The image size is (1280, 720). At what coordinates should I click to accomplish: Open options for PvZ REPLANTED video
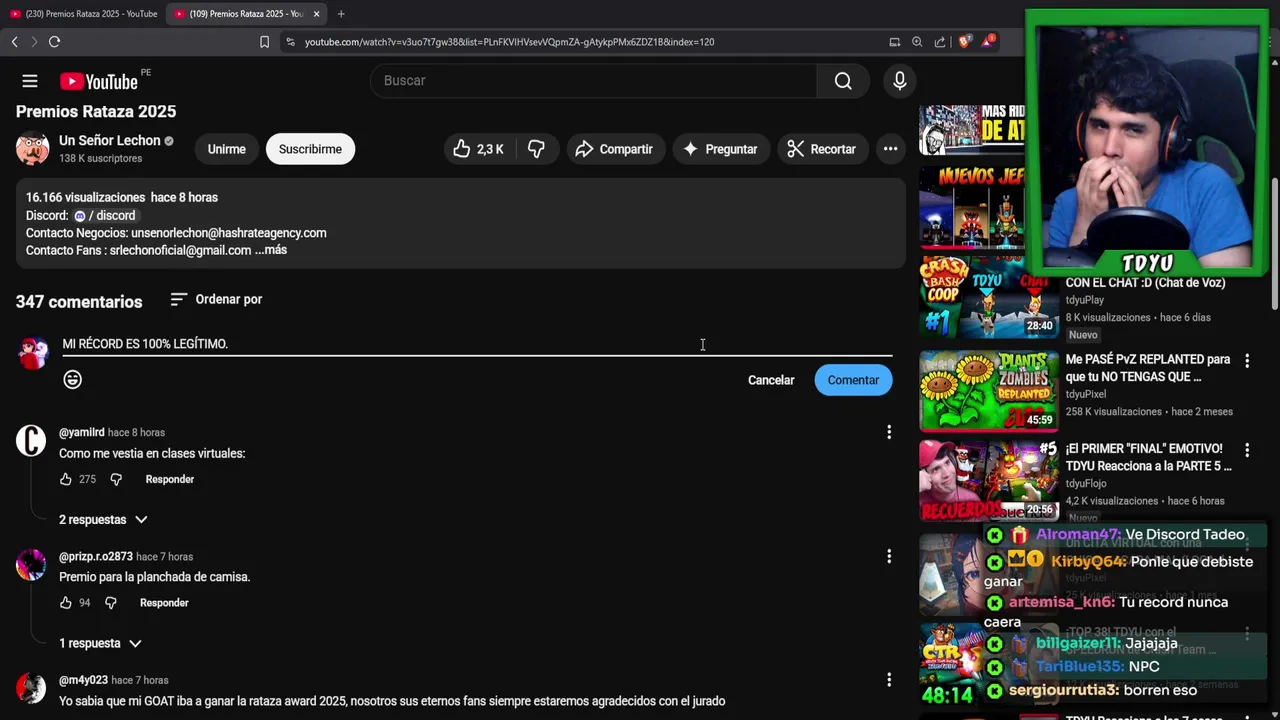[1247, 361]
